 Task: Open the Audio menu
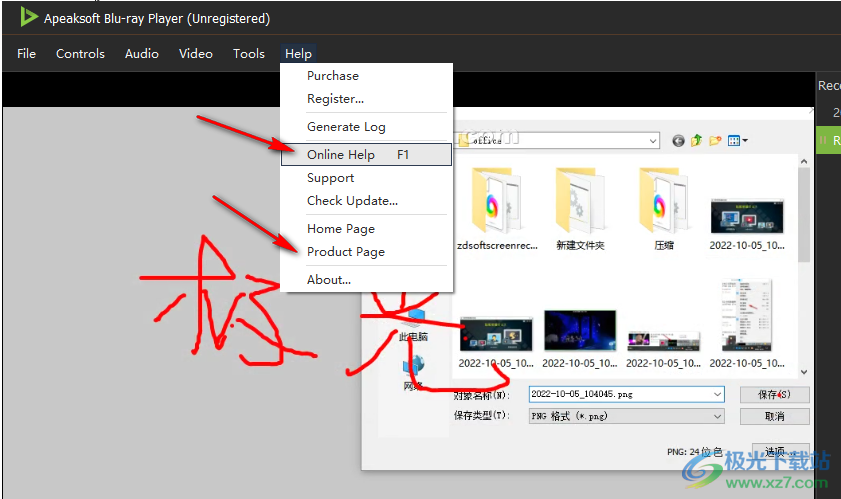click(142, 54)
